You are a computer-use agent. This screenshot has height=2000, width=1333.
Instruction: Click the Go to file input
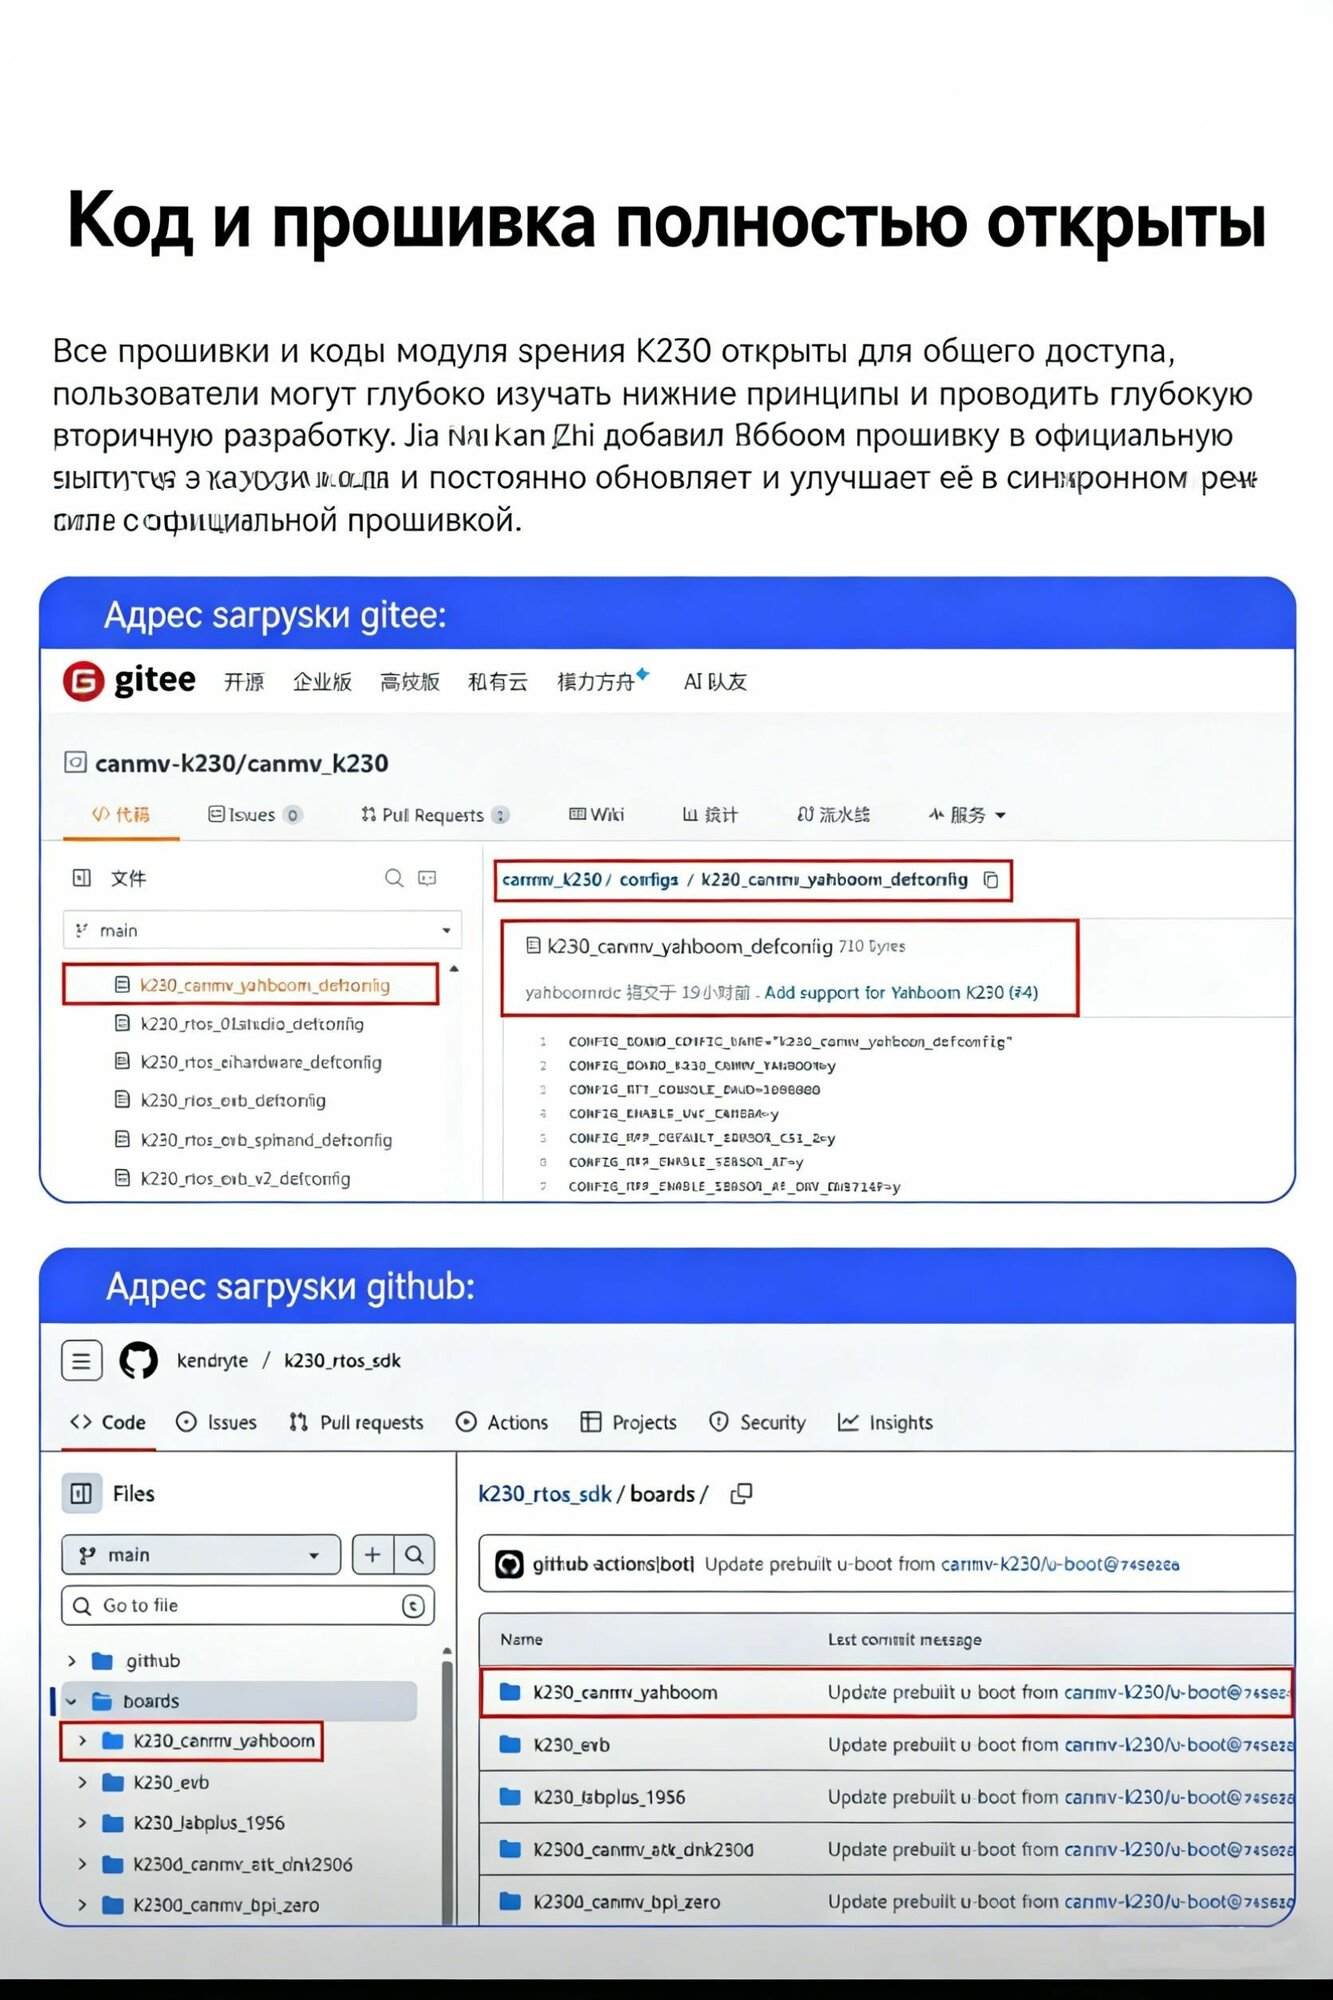click(x=248, y=1605)
